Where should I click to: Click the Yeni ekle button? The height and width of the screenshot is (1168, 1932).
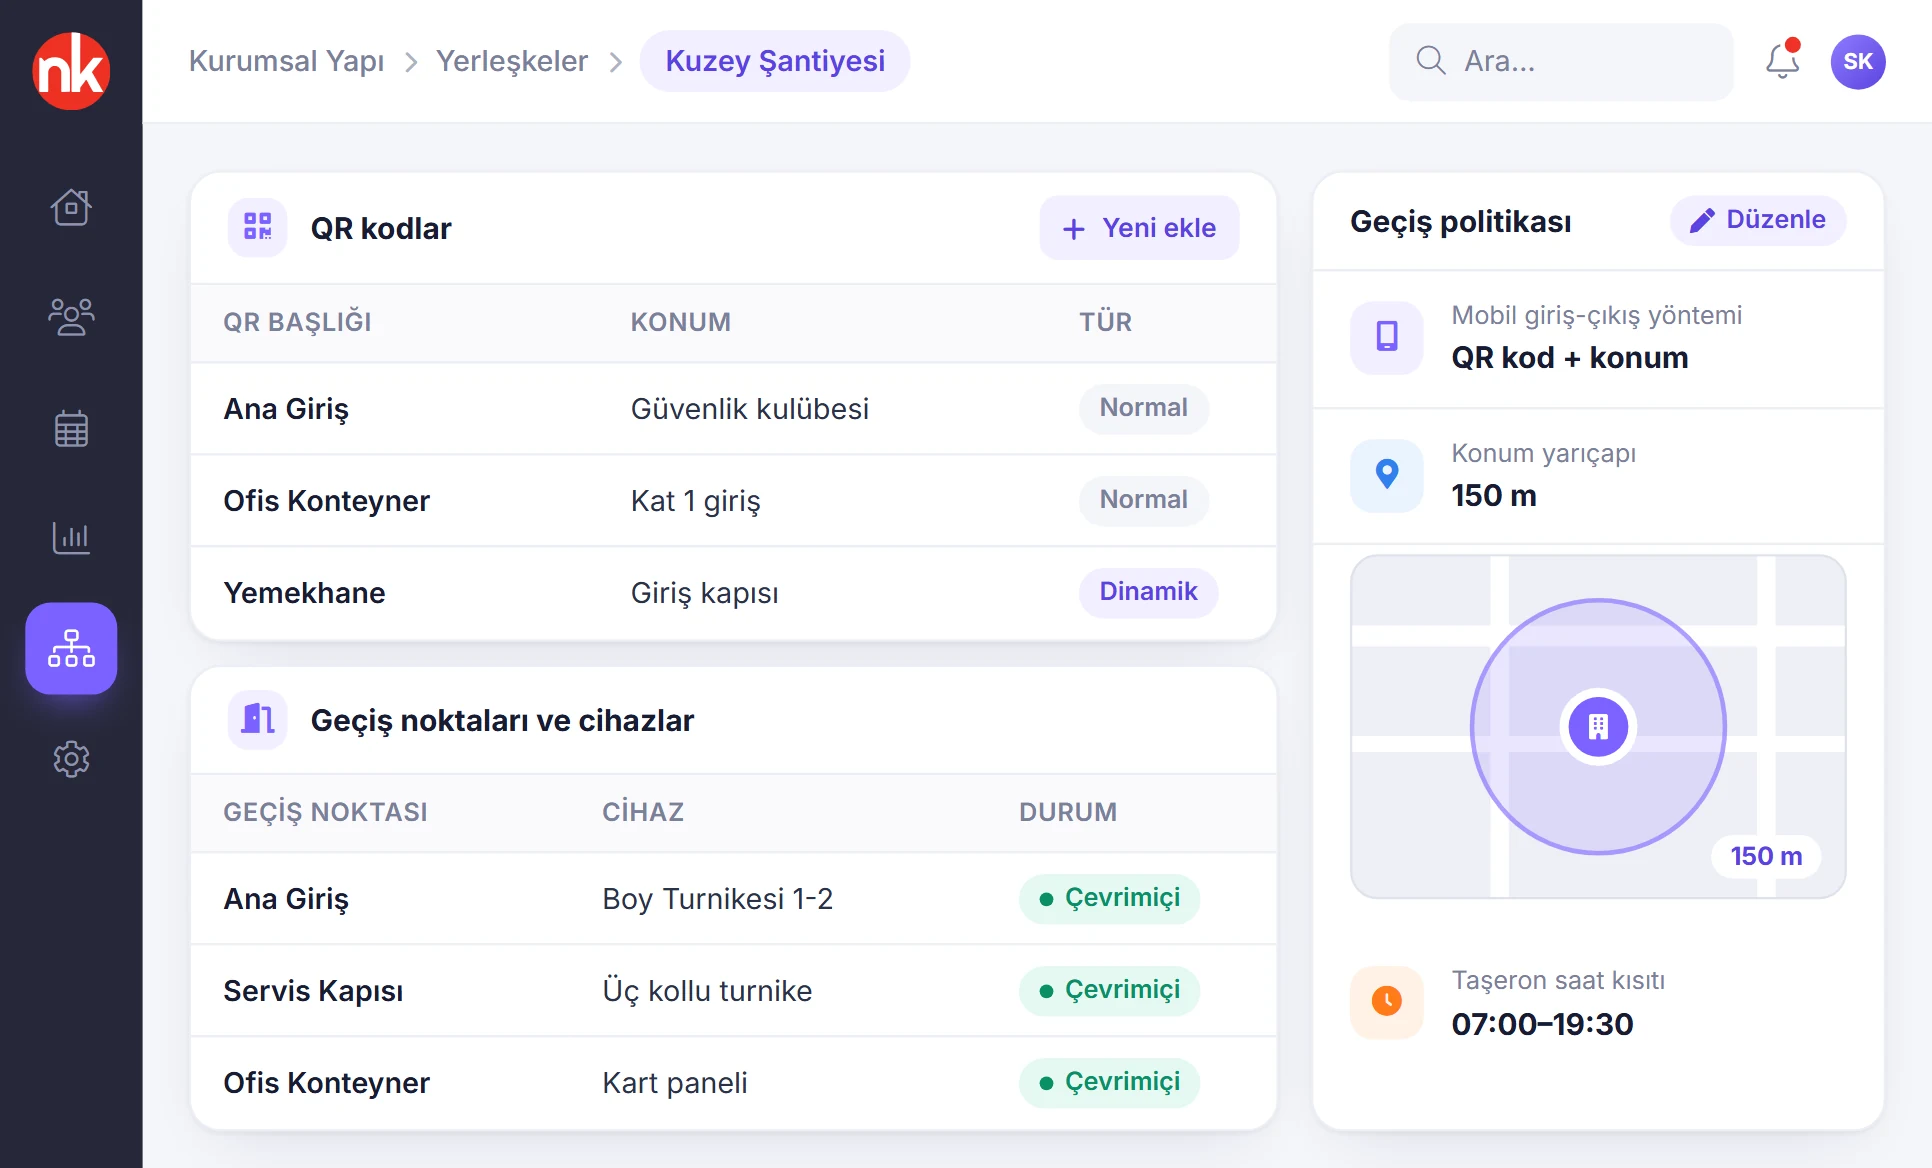pos(1139,228)
